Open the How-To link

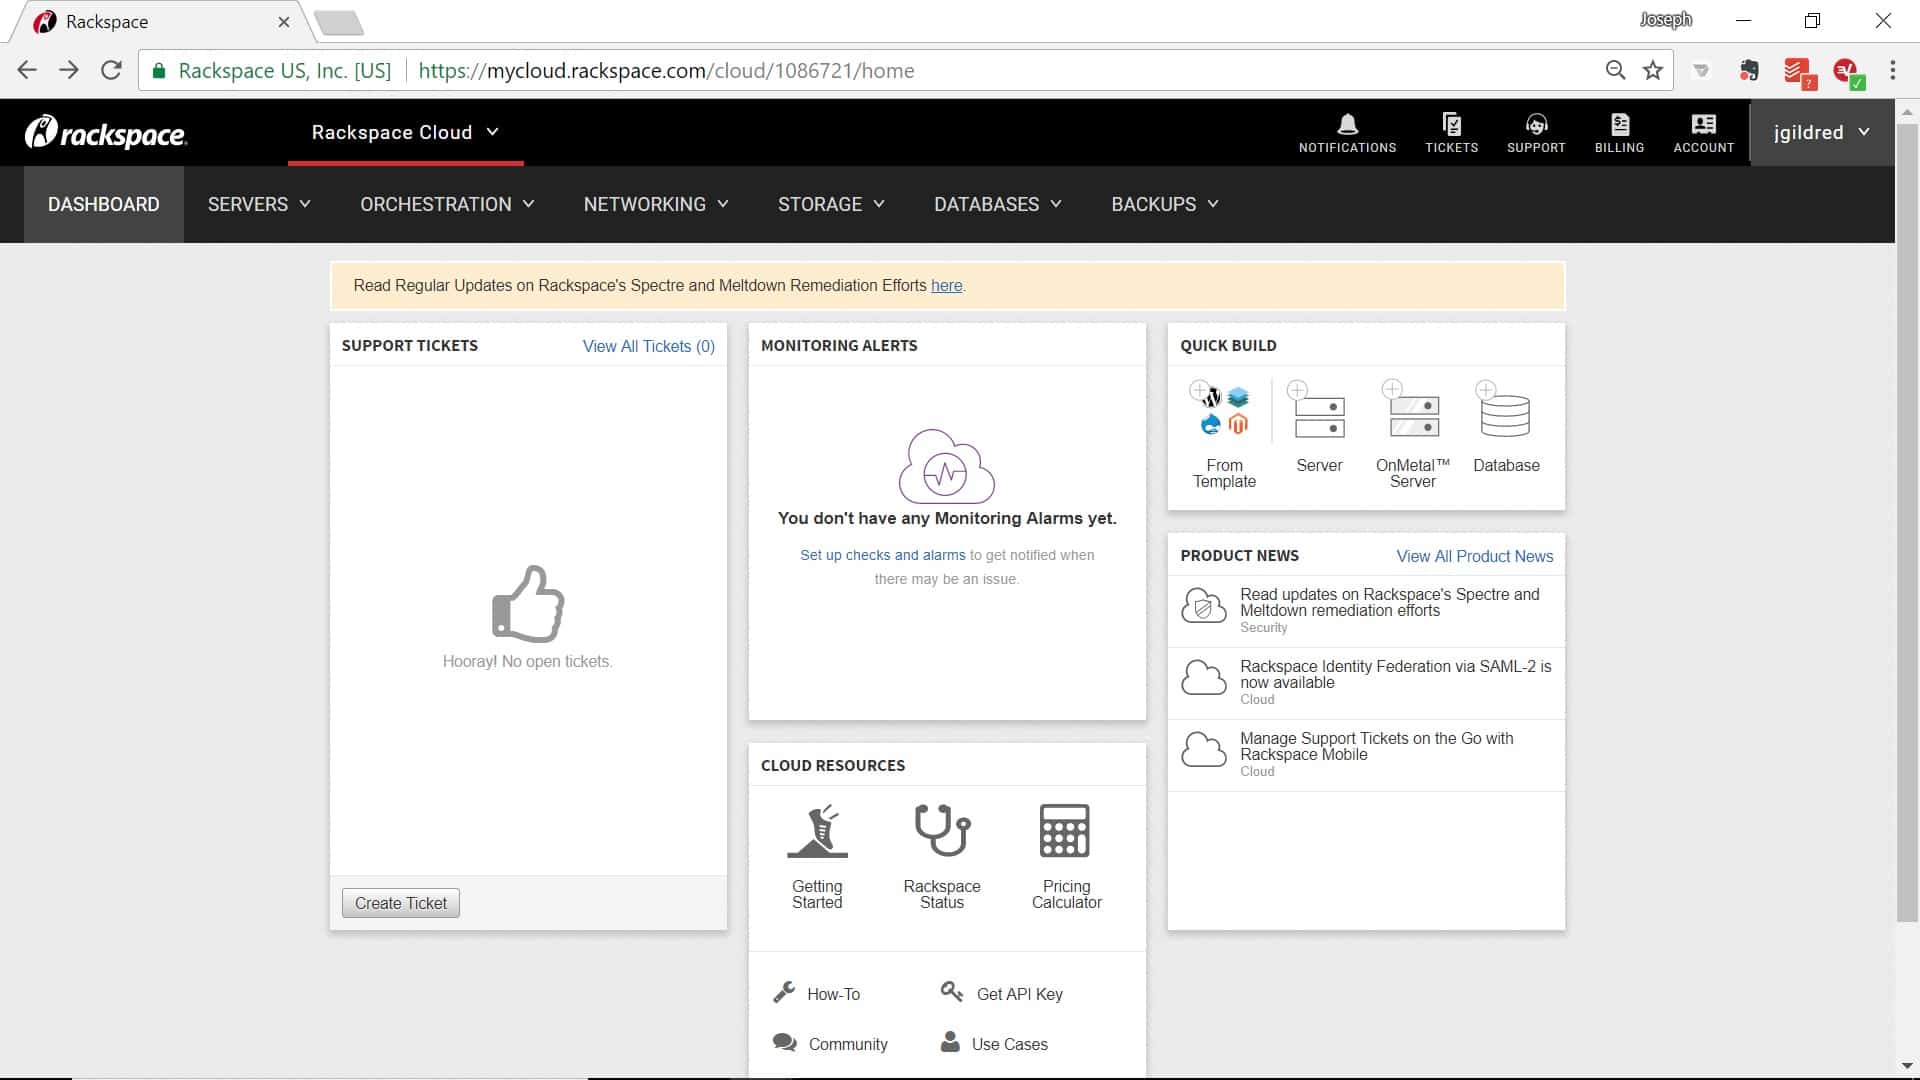coord(817,993)
